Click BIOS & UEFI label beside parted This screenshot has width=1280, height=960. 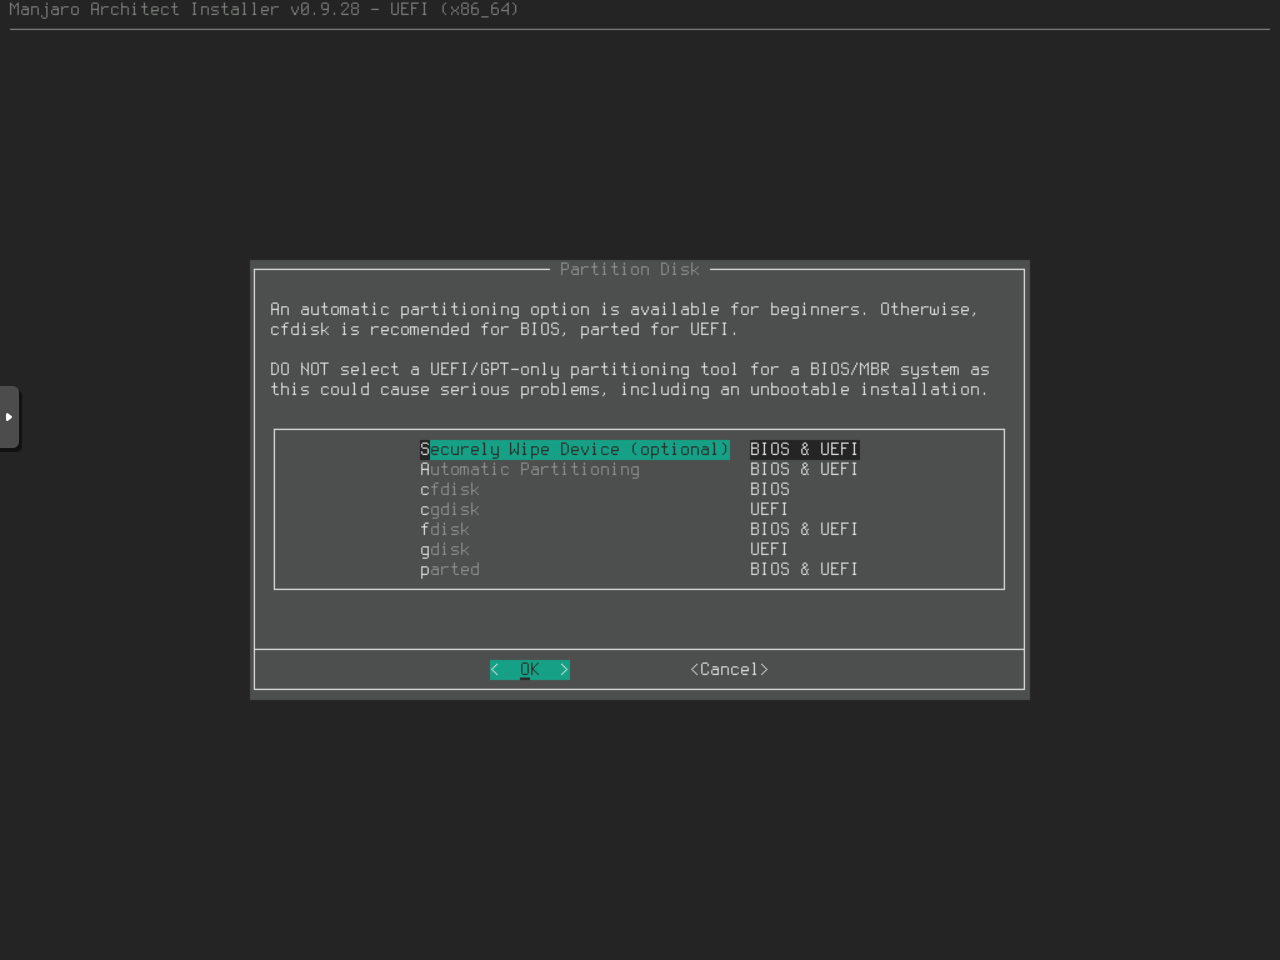click(804, 569)
